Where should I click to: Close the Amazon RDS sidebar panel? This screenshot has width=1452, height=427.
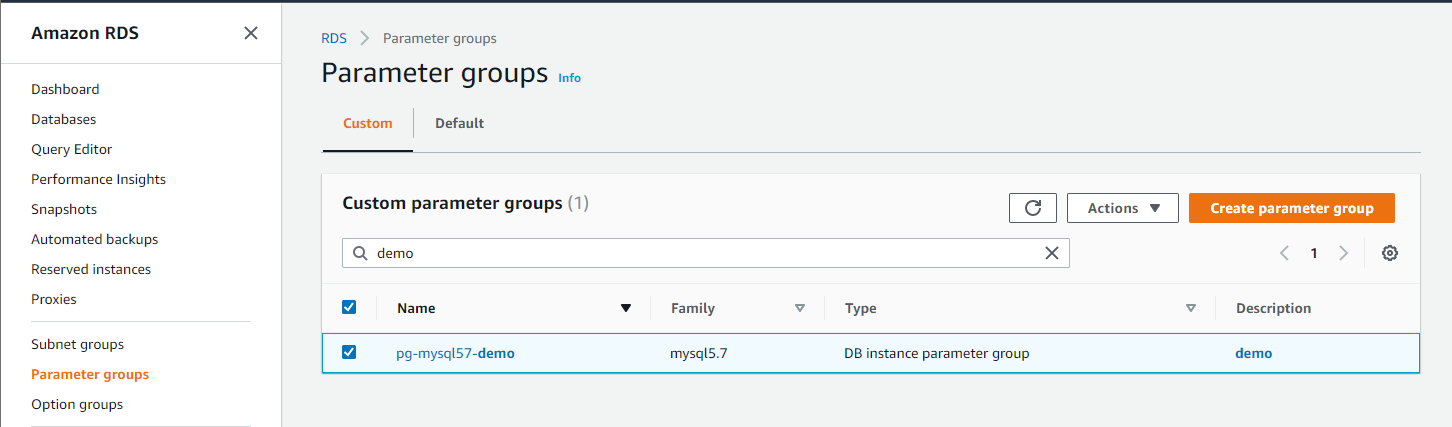point(251,33)
